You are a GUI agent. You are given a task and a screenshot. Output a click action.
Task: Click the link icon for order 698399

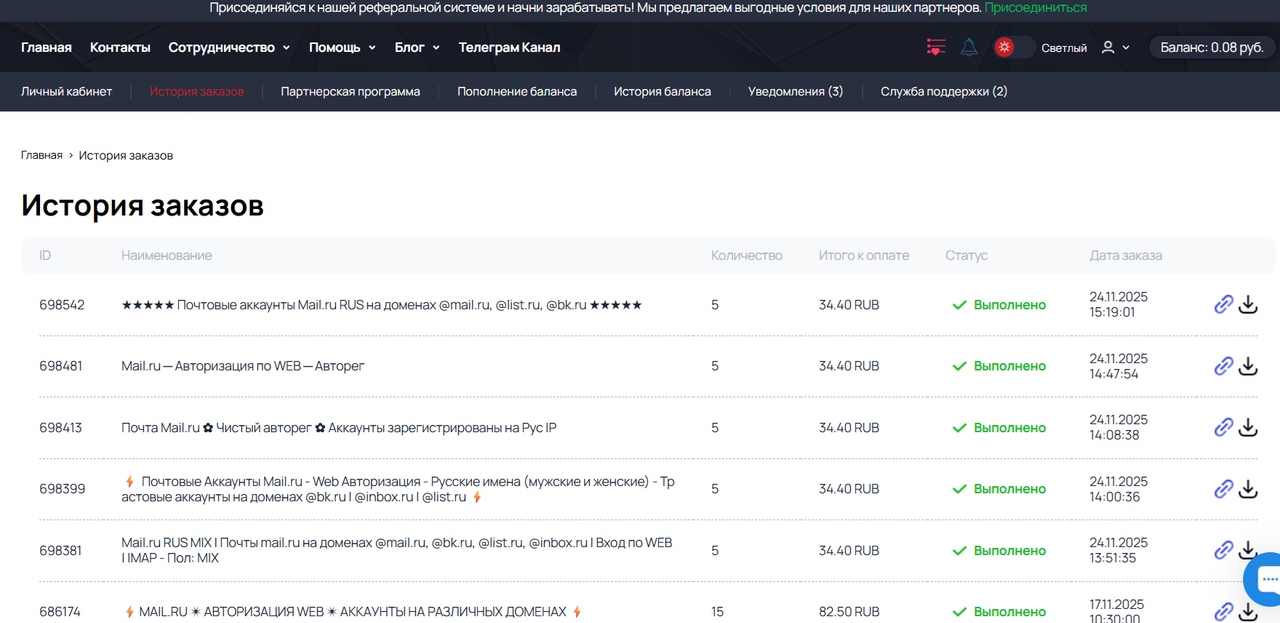click(x=1223, y=489)
